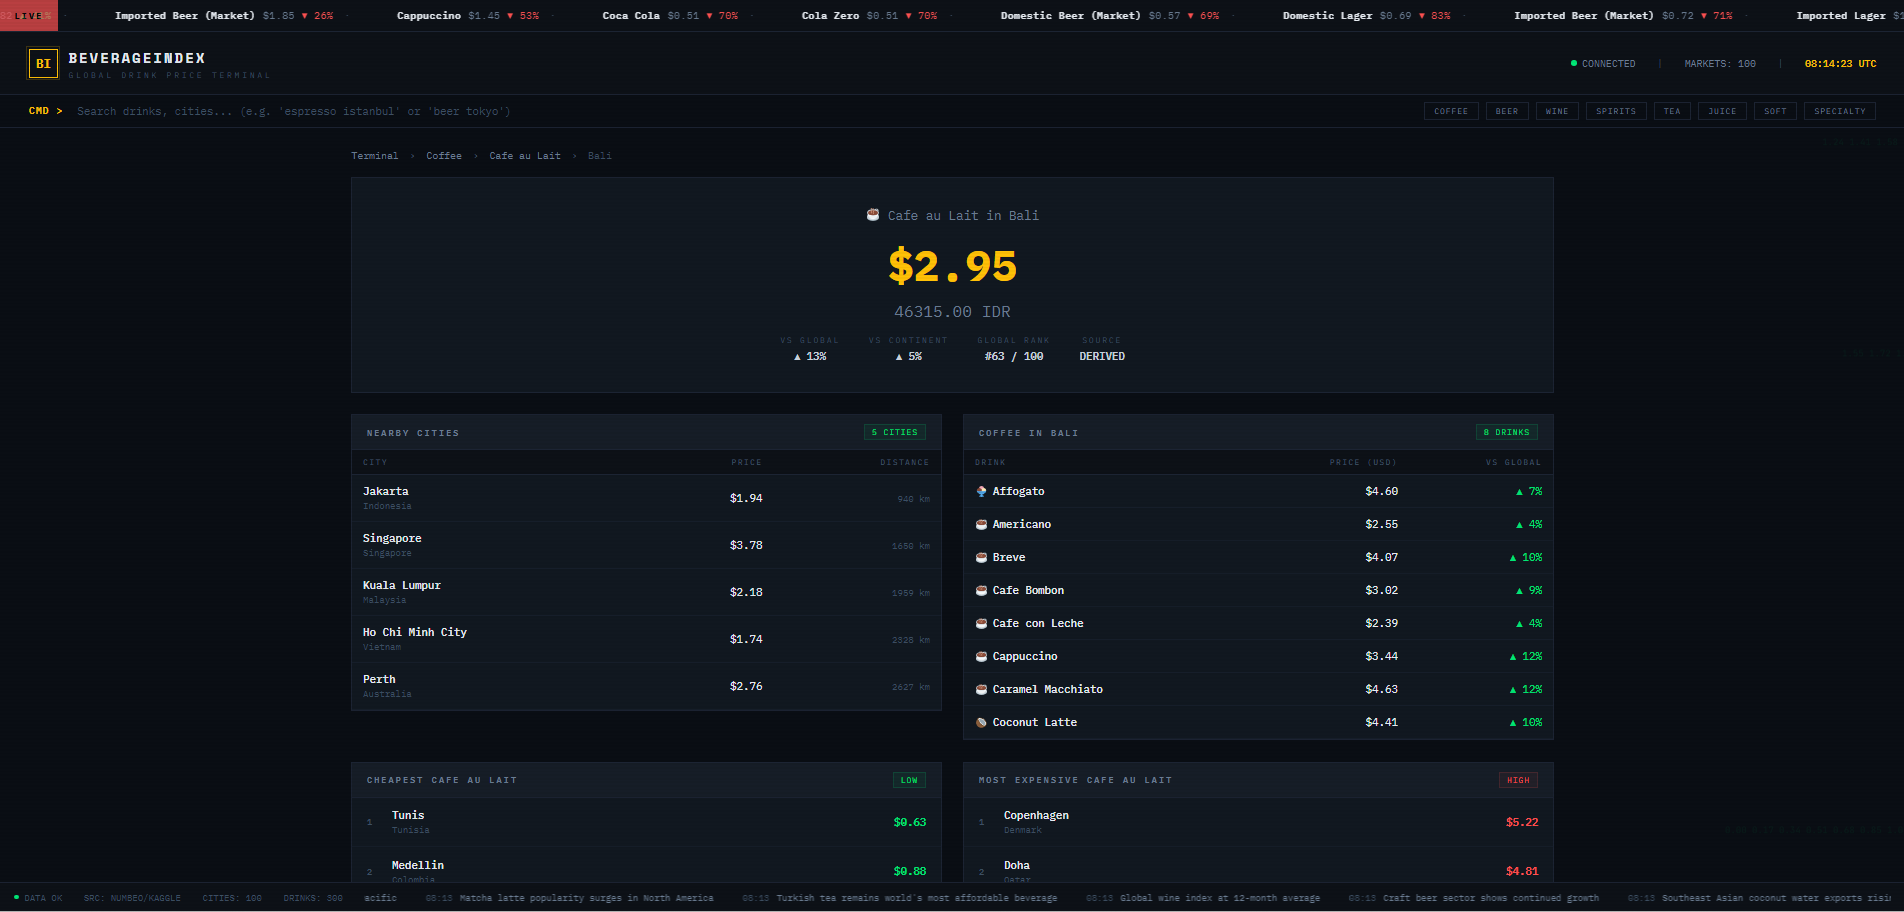The height and width of the screenshot is (912, 1904).
Task: Open the Ho Chi Minh City row
Action: point(646,639)
